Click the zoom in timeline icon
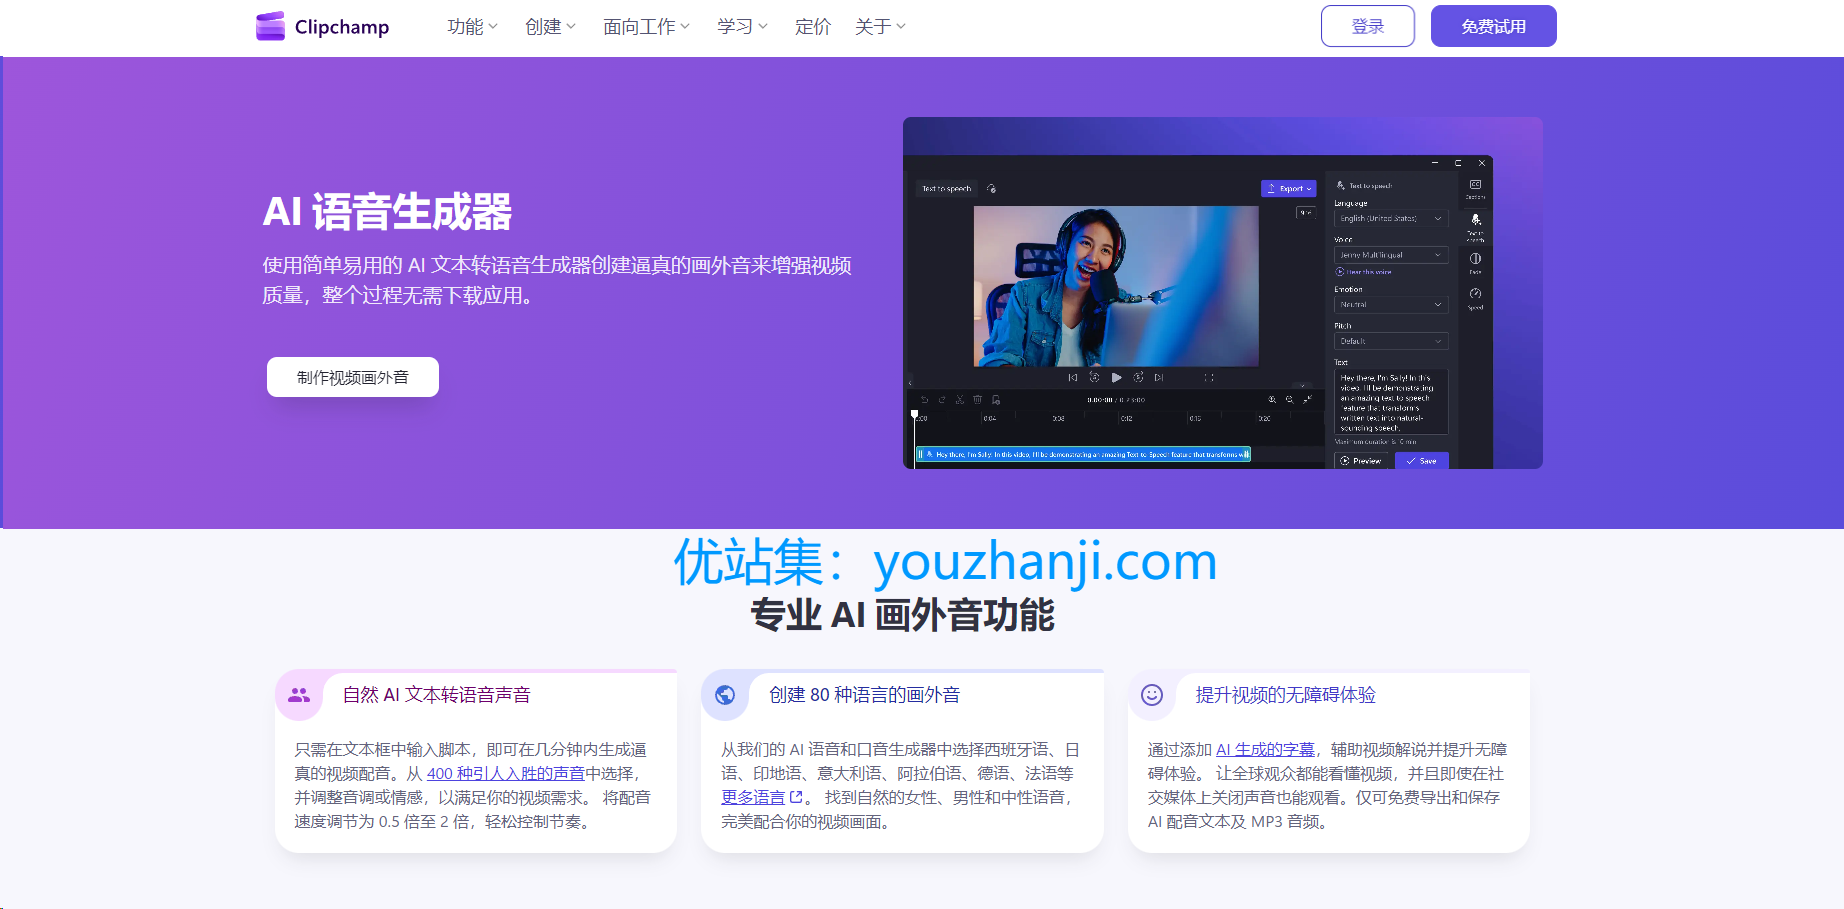The height and width of the screenshot is (909, 1844). tap(1272, 400)
